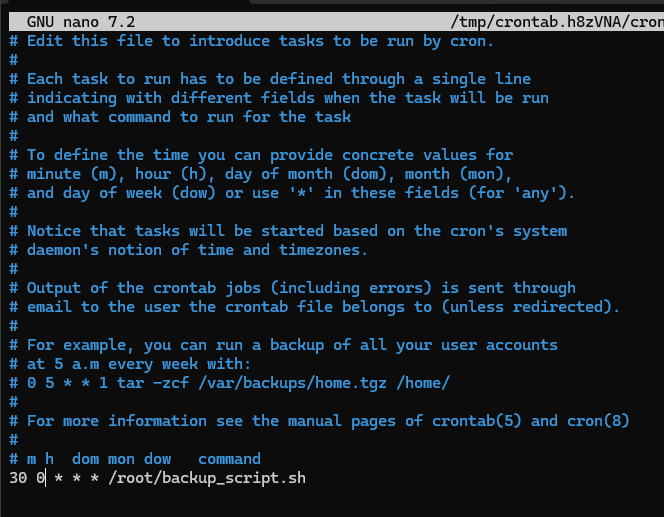Screen dimensions: 664x517
Task: Click 'cron(8)' at end of manual line
Action: coord(598,421)
